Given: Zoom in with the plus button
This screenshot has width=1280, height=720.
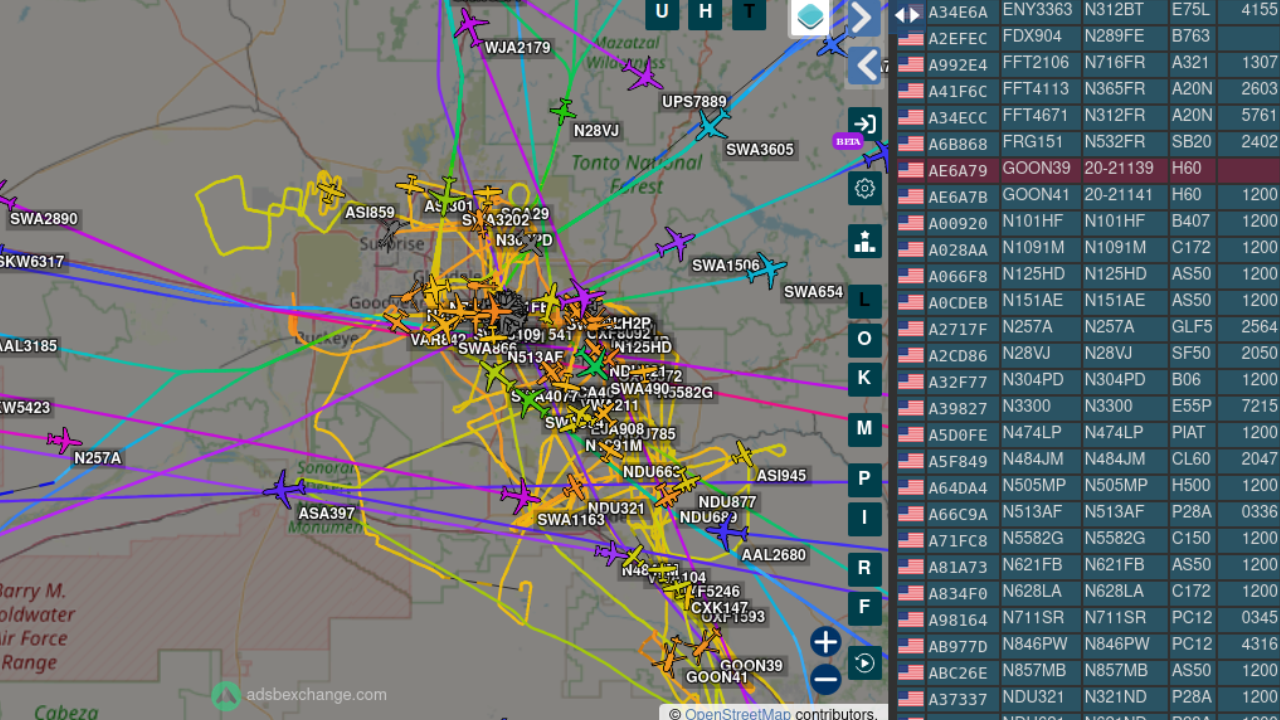Looking at the screenshot, I should pos(825,642).
